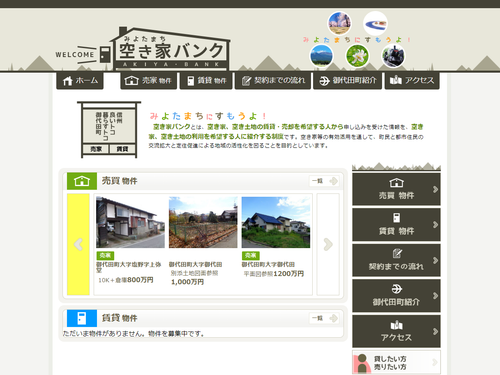
Task: Open the 御代田町大字御代田 link on the 1,000万円 listing
Action: pos(196,264)
